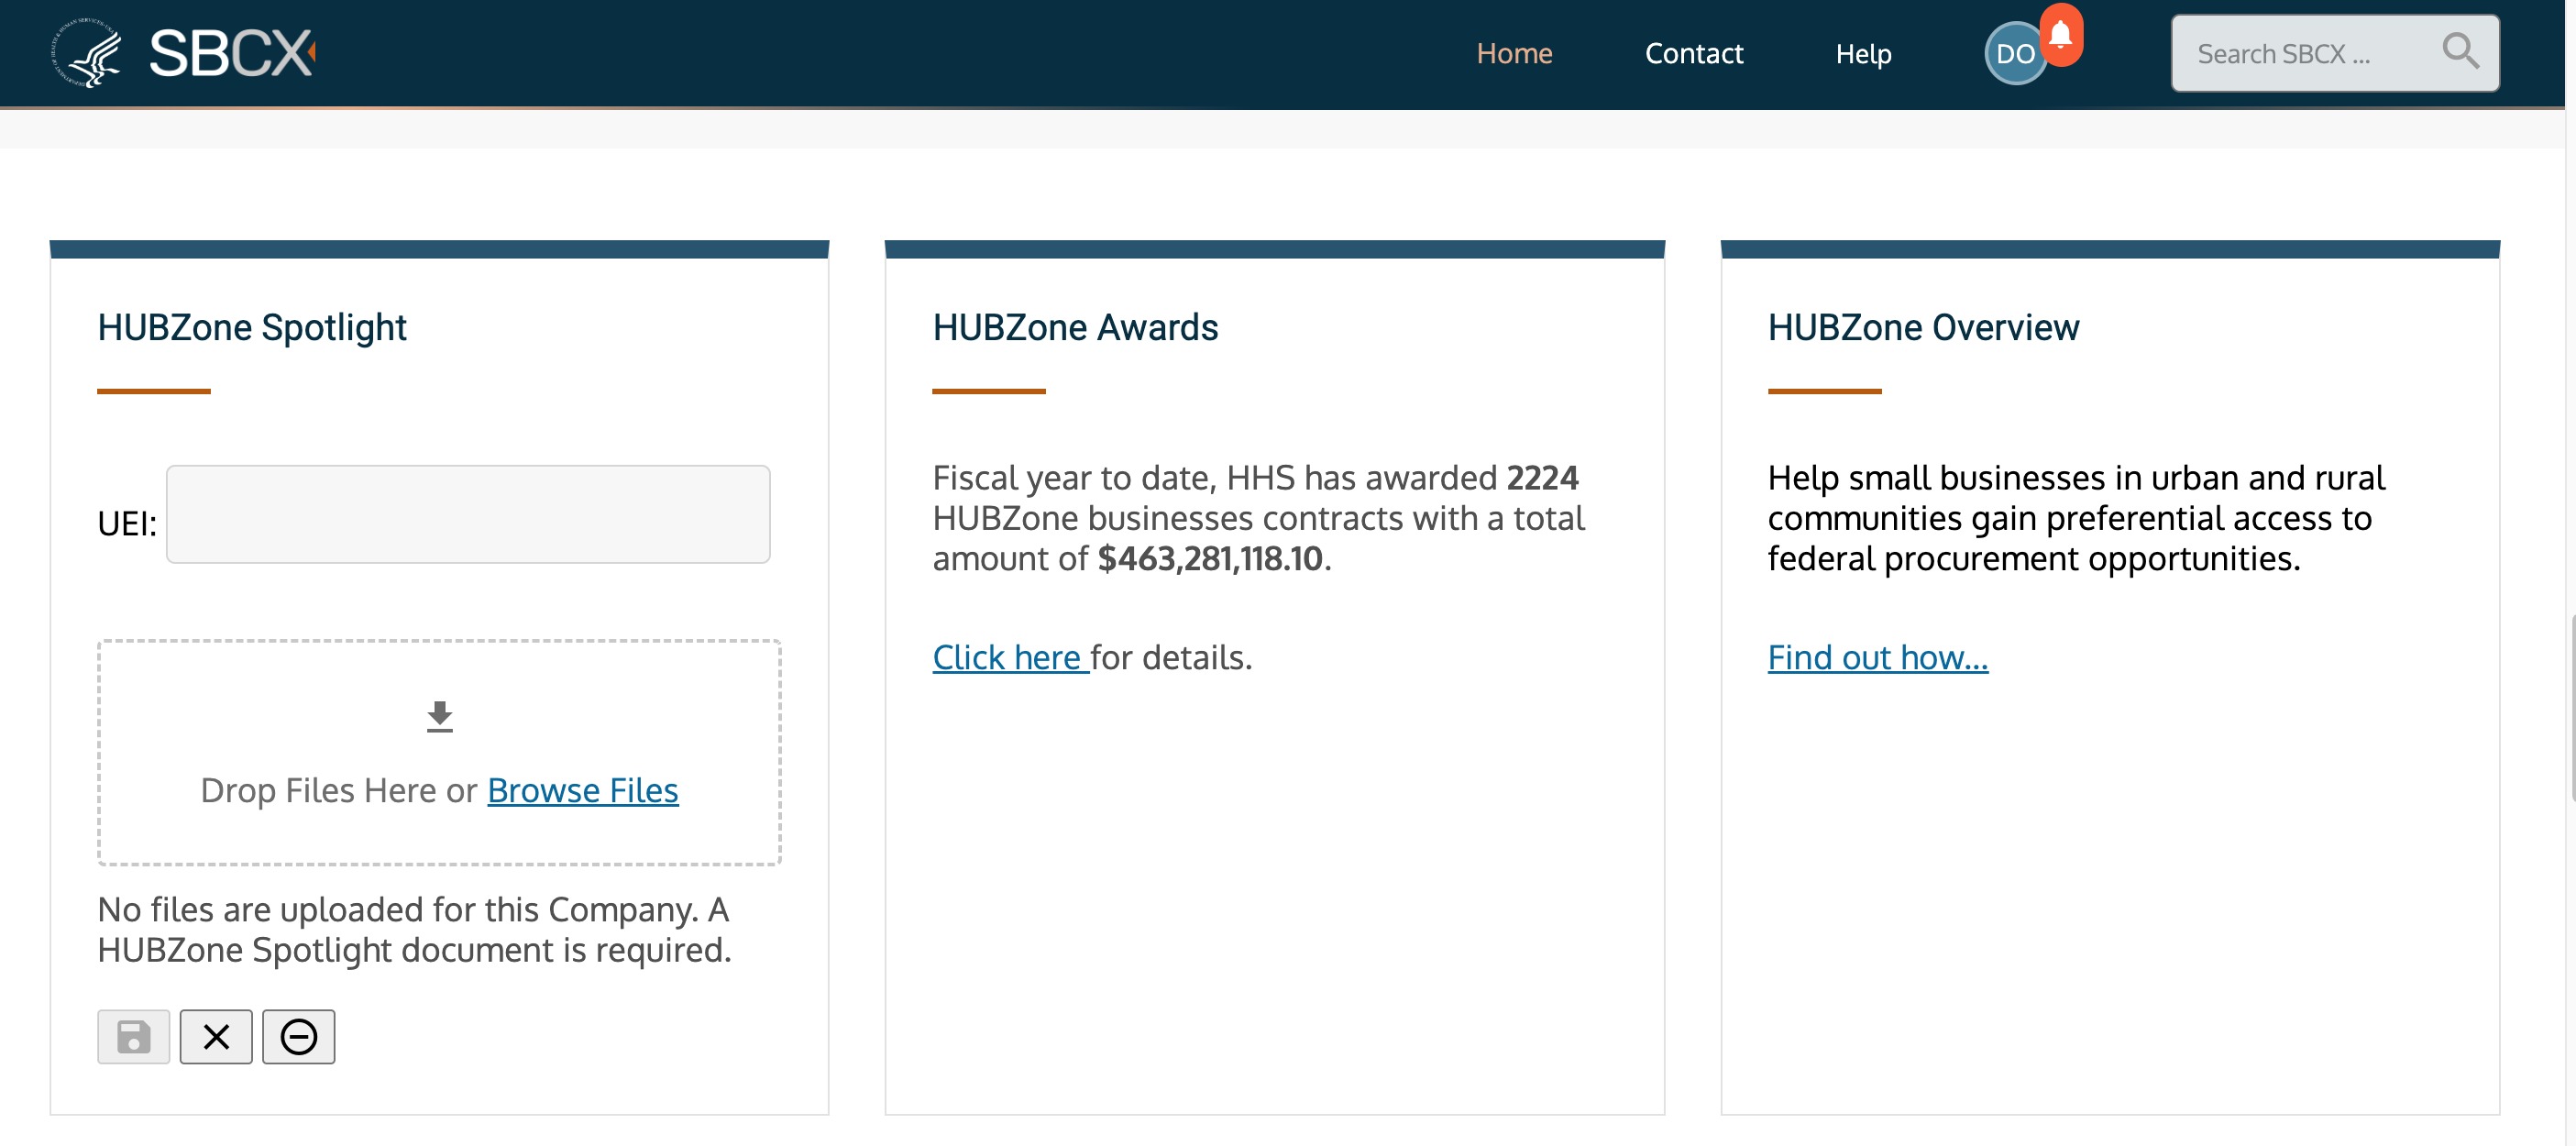This screenshot has width=2576, height=1146.
Task: Click the download arrow icon in drop zone
Action: pos(440,717)
